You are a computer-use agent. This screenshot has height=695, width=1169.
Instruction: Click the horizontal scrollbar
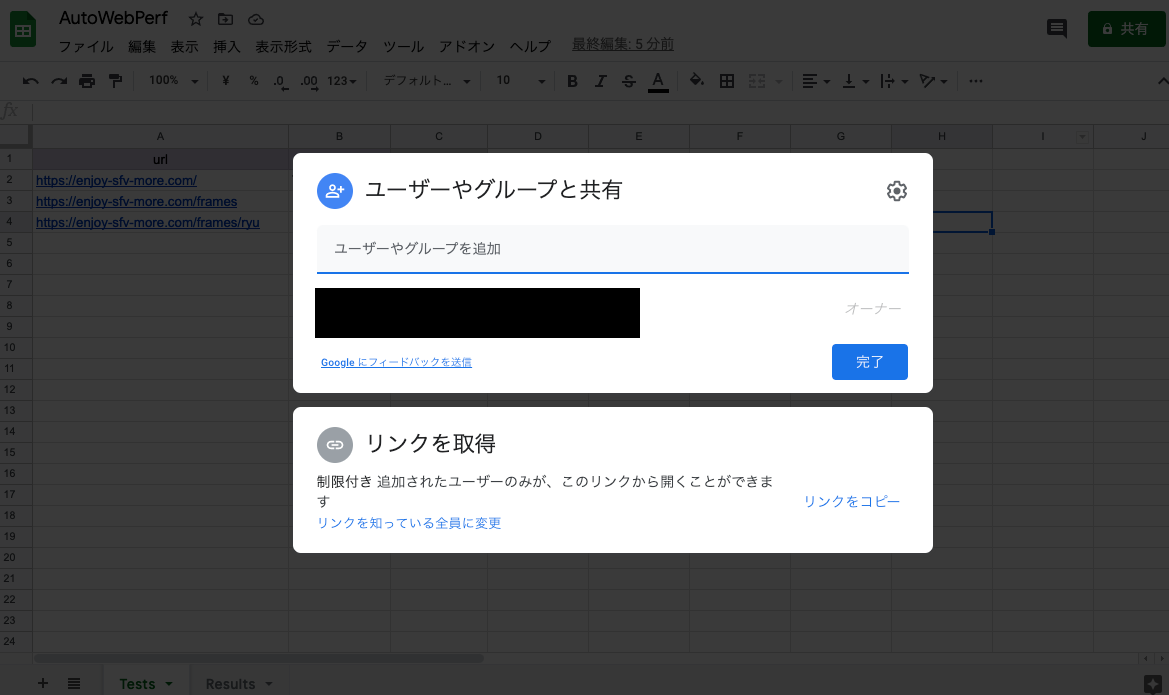tap(259, 658)
